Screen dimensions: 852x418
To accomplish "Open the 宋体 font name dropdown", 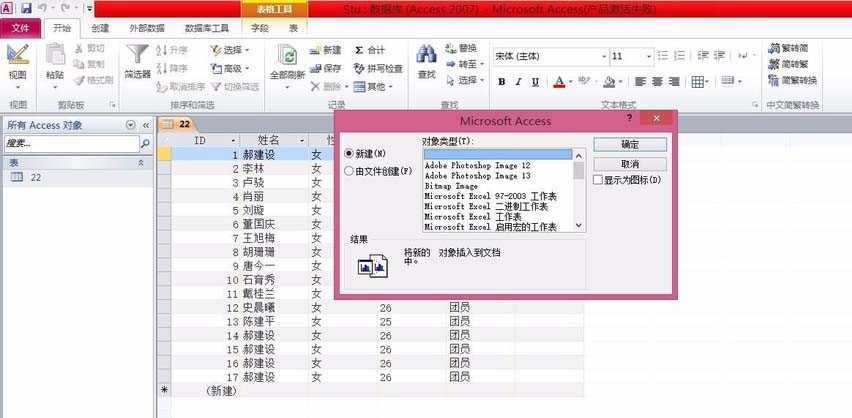I will click(604, 57).
